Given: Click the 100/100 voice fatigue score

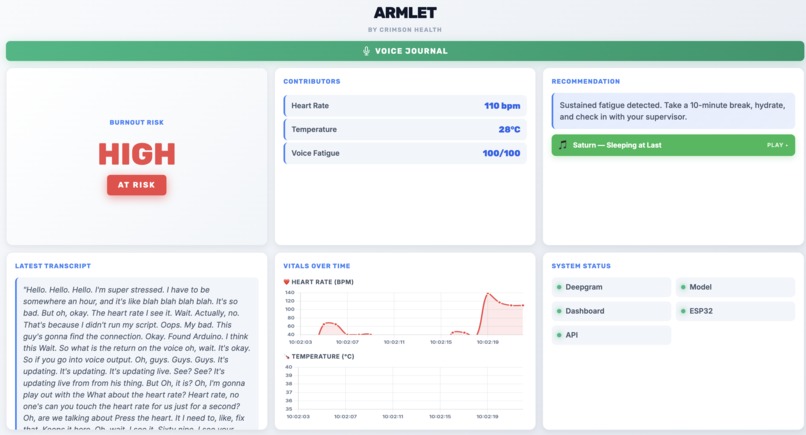Looking at the screenshot, I should pyautogui.click(x=501, y=153).
